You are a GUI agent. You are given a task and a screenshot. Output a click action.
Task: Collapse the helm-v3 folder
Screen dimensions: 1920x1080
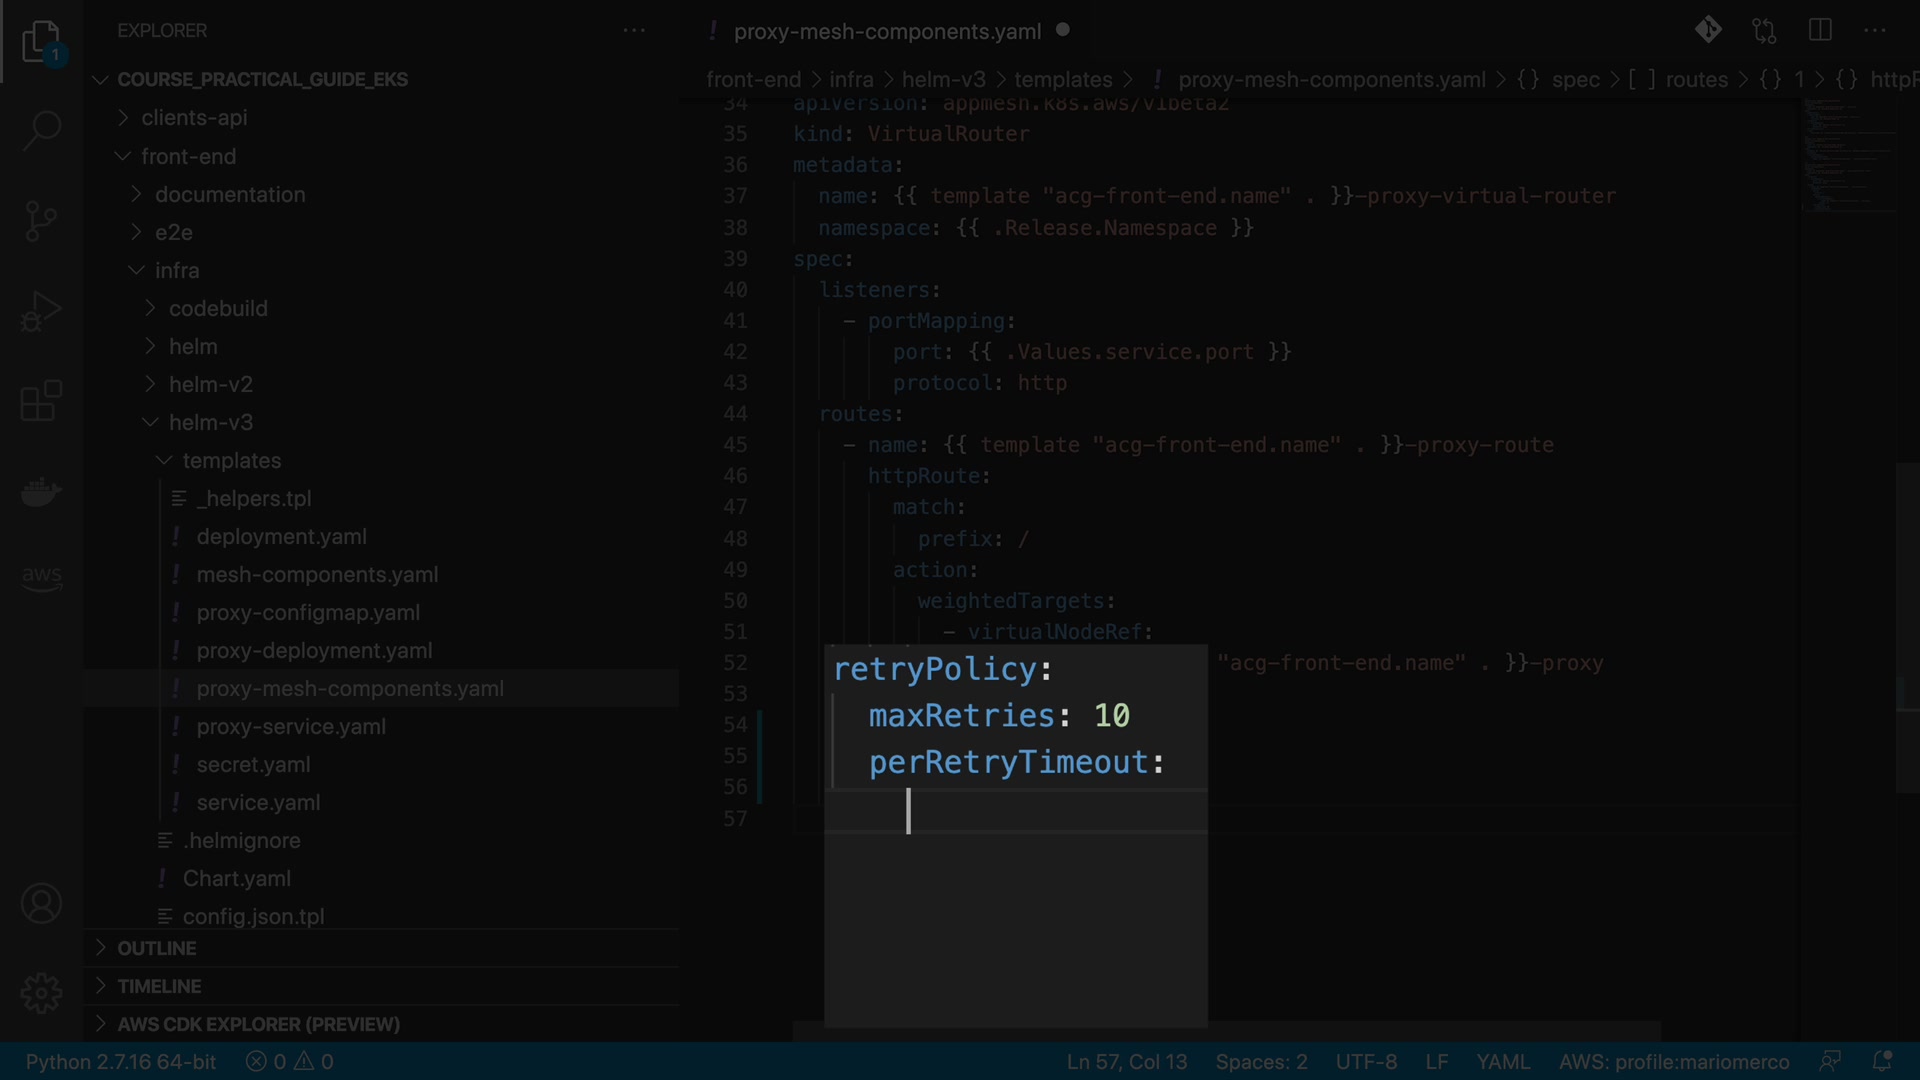(210, 422)
